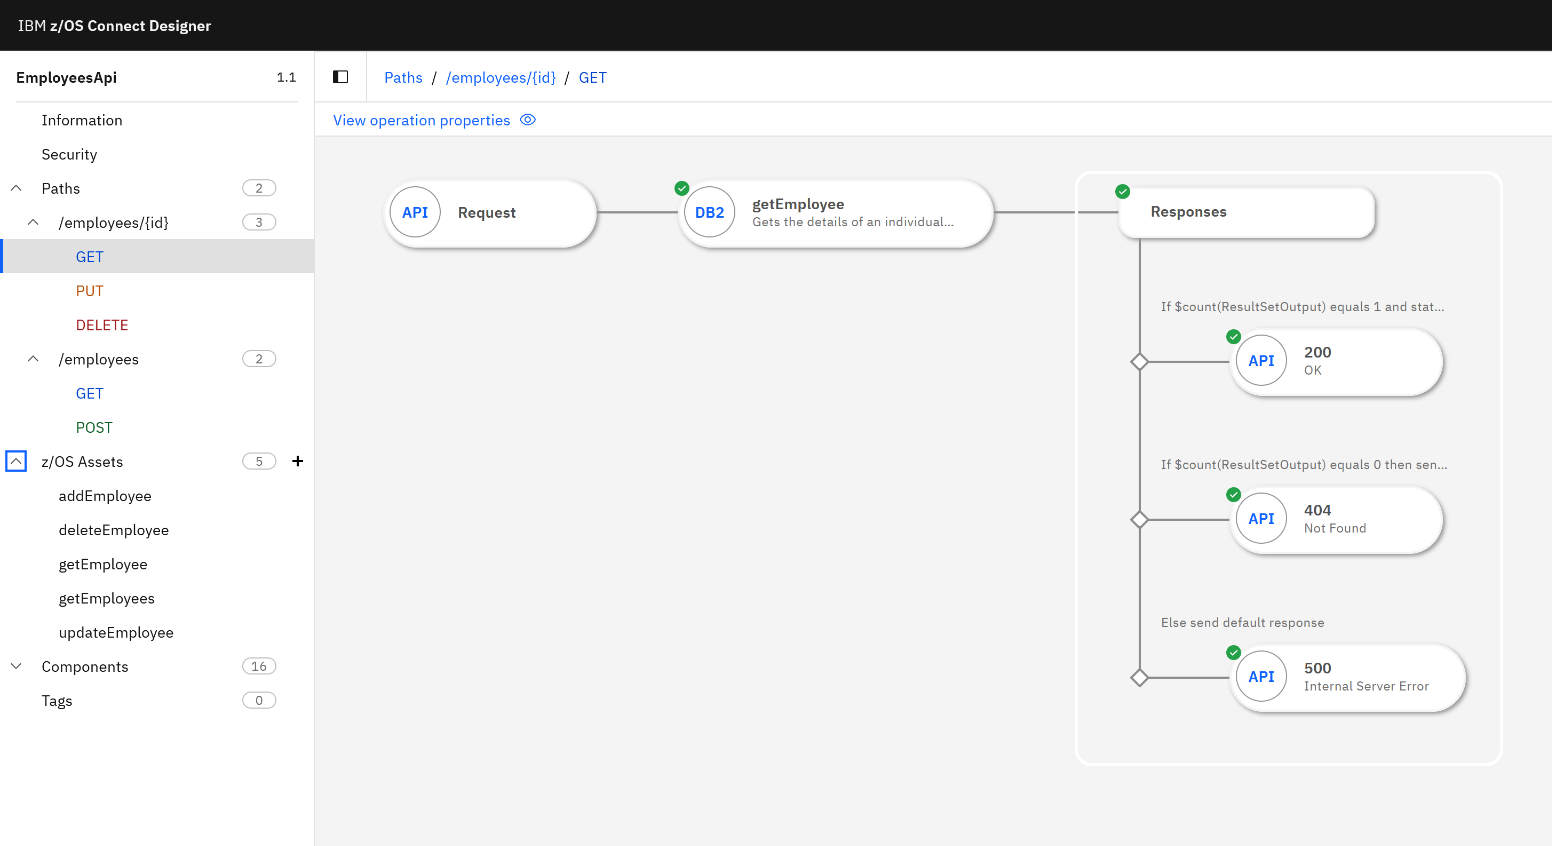The height and width of the screenshot is (846, 1552).
Task: Open the Tags section
Action: (57, 701)
